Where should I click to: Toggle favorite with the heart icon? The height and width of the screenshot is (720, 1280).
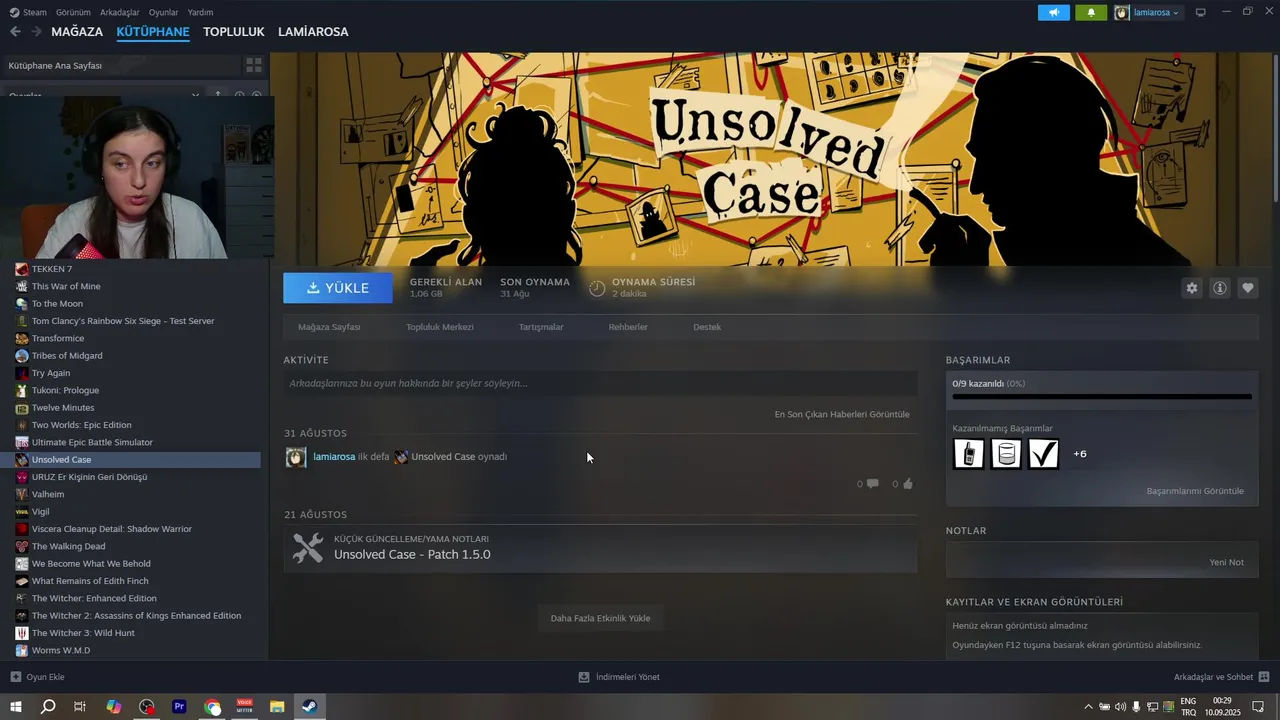[x=1248, y=288]
